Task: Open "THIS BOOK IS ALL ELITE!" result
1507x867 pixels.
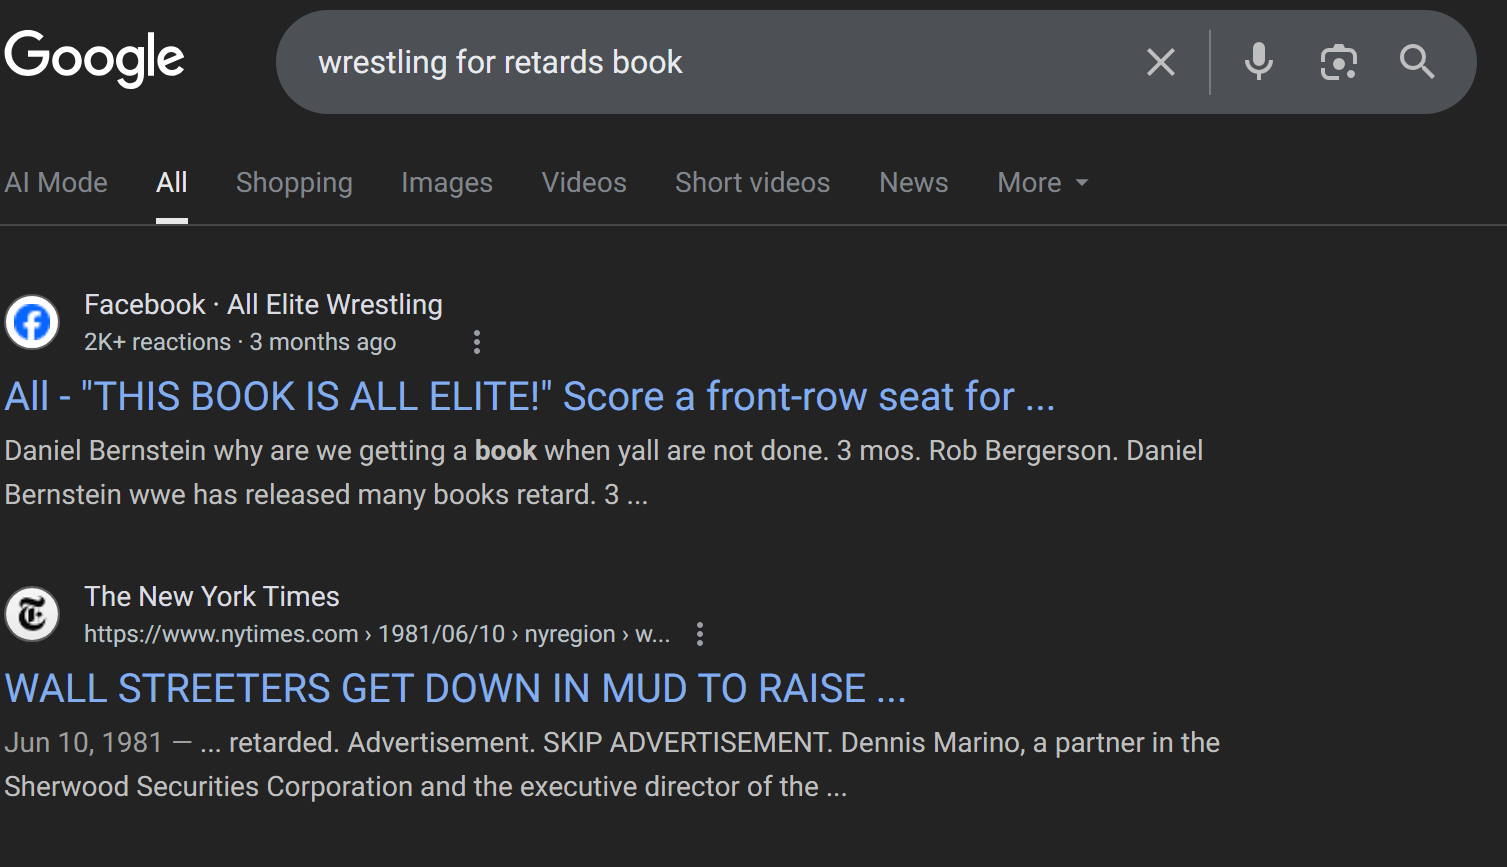Action: [529, 397]
